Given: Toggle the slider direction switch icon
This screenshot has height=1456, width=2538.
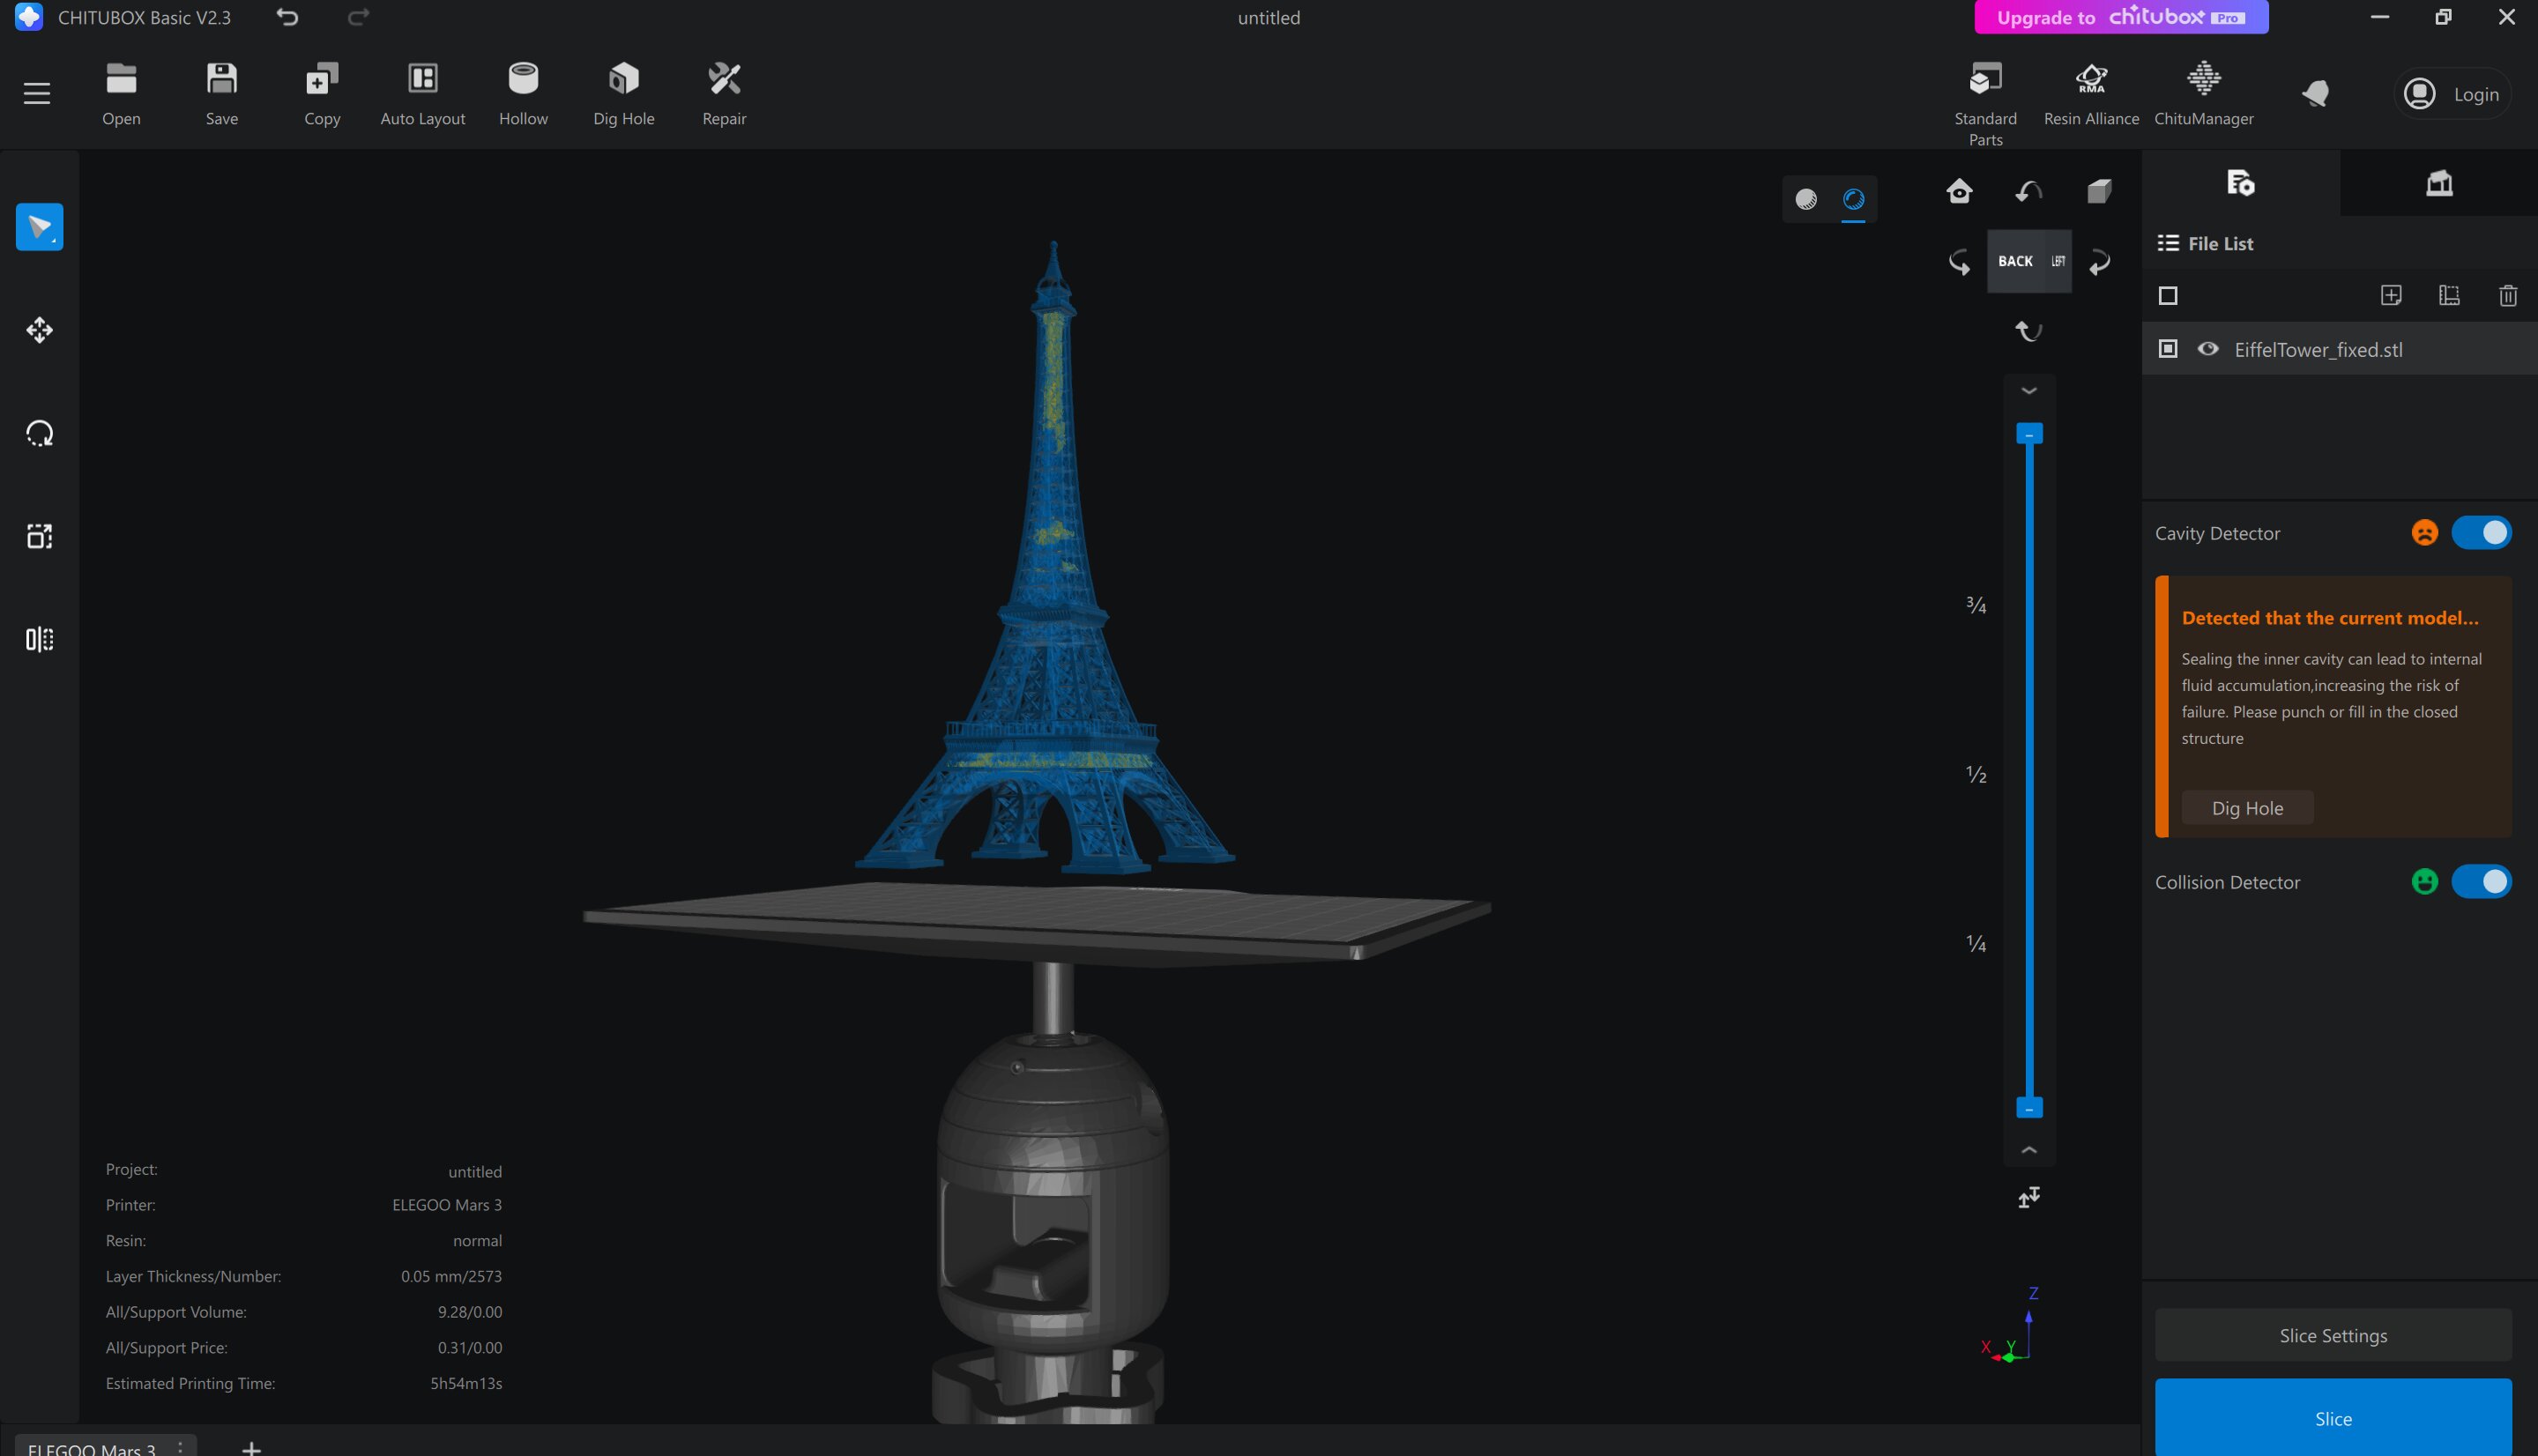Looking at the screenshot, I should tap(2028, 1197).
